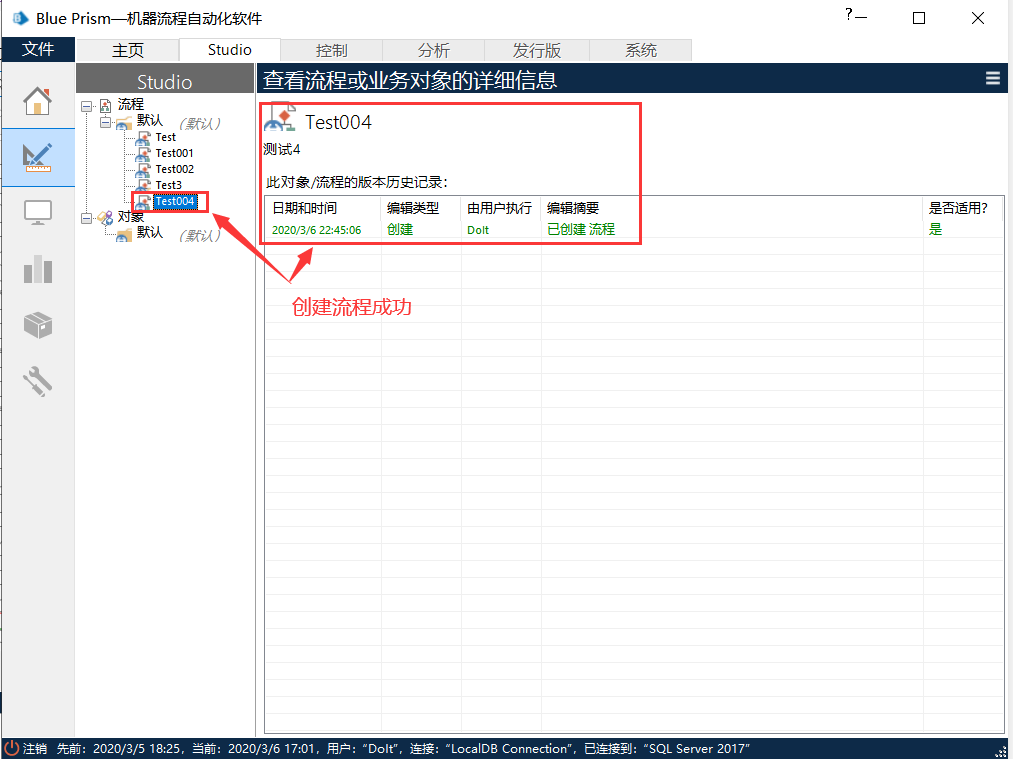Viewport: 1013px width, 759px height.
Task: Select the Studio pencil-and-ruler sidebar icon
Action: [37, 158]
